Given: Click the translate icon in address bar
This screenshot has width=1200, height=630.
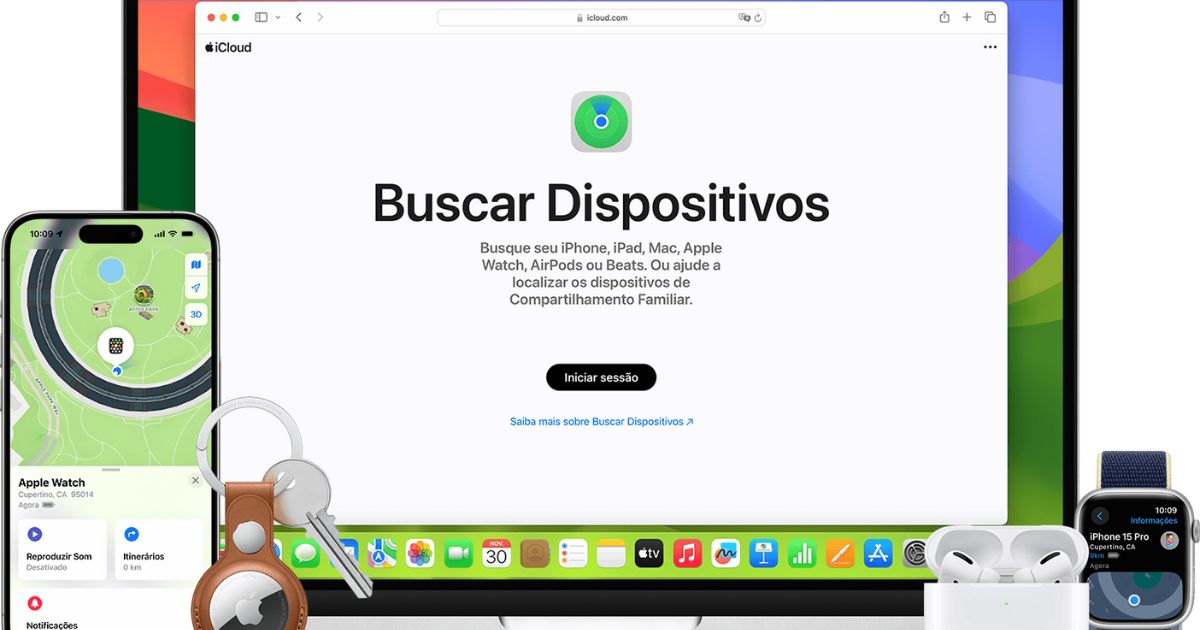Looking at the screenshot, I should 744,17.
